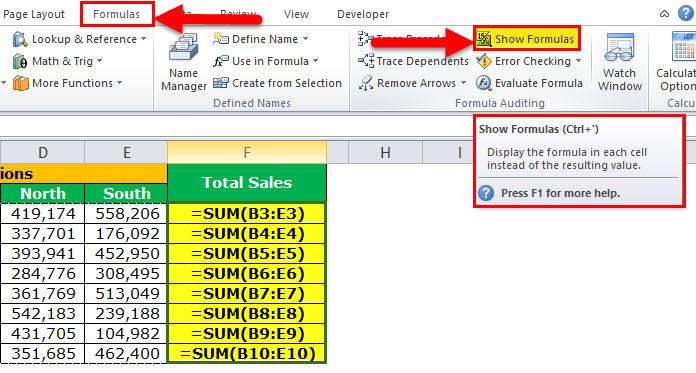
Task: Select cell containing =SUM(B4:E4)
Action: [x=247, y=234]
